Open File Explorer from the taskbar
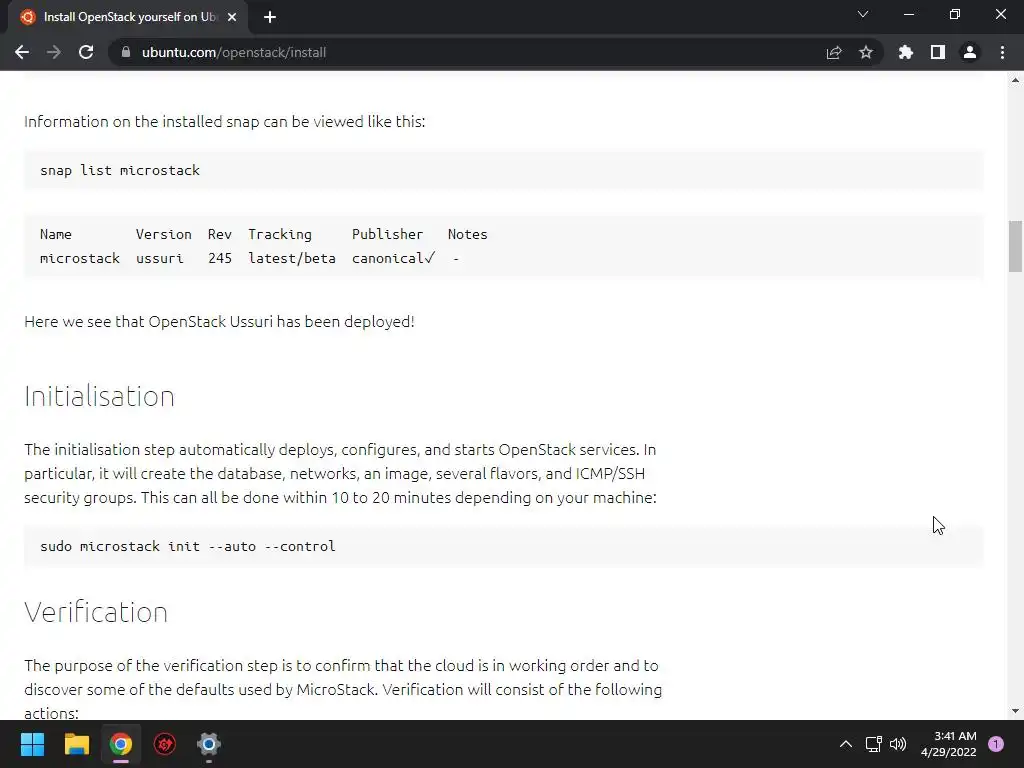Screen dimensions: 1024x768 (76, 744)
